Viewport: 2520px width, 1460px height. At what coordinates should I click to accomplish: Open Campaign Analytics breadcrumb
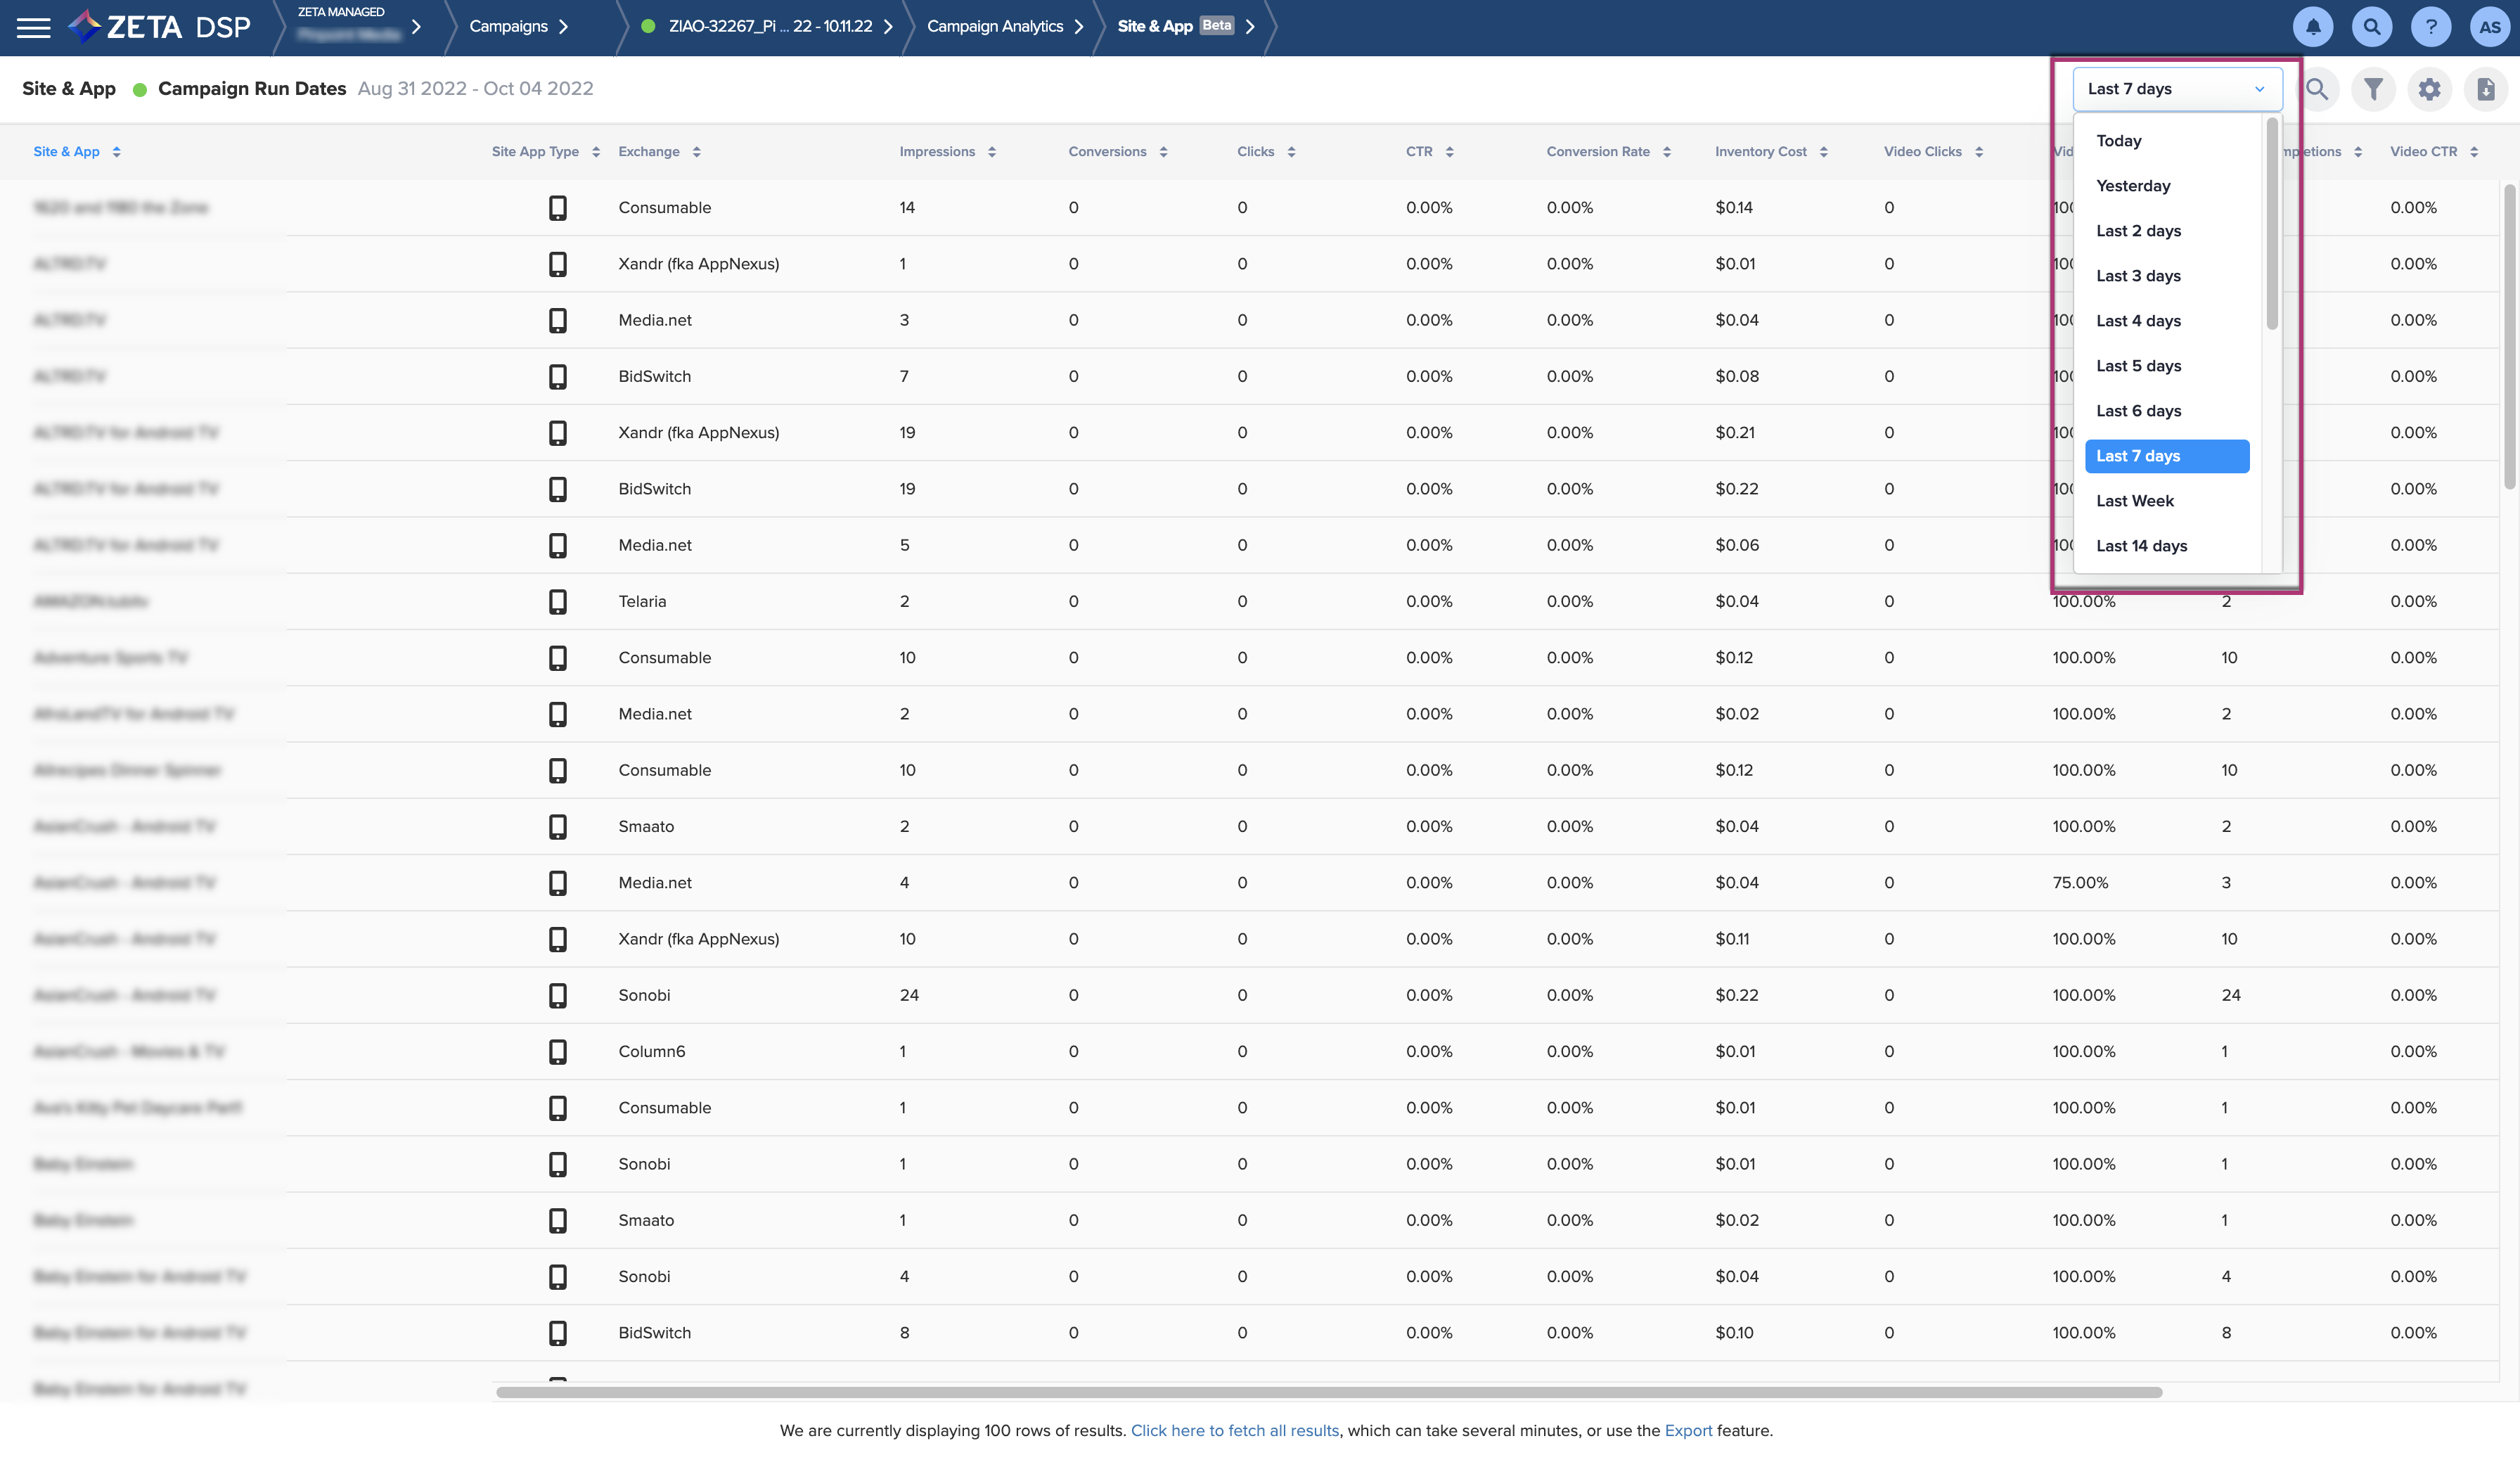tap(994, 27)
